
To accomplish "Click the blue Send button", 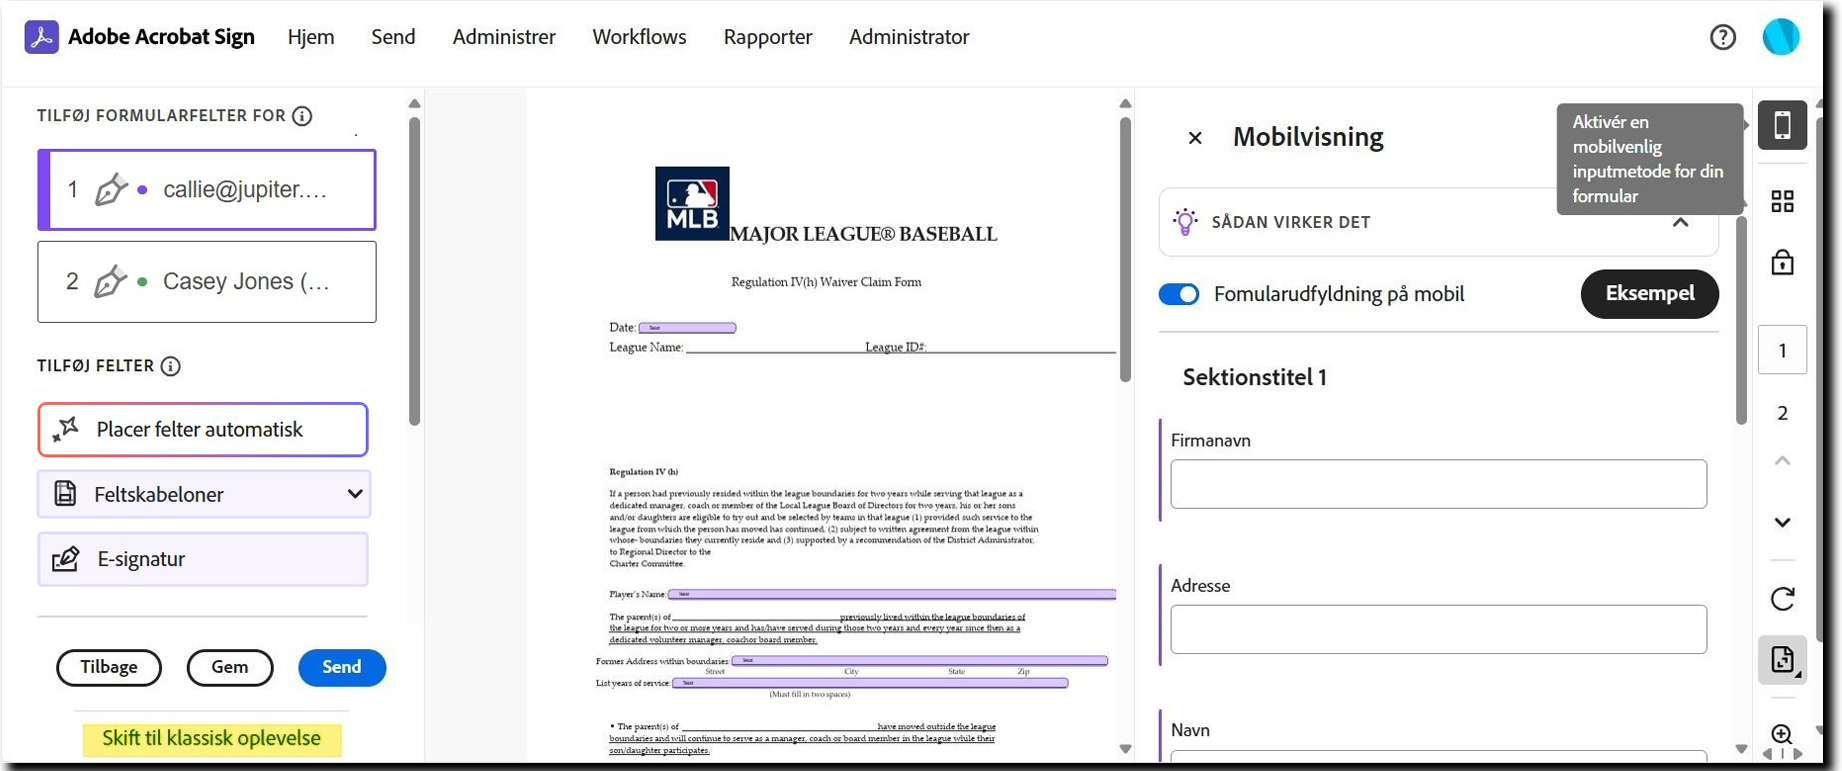I will tap(342, 667).
